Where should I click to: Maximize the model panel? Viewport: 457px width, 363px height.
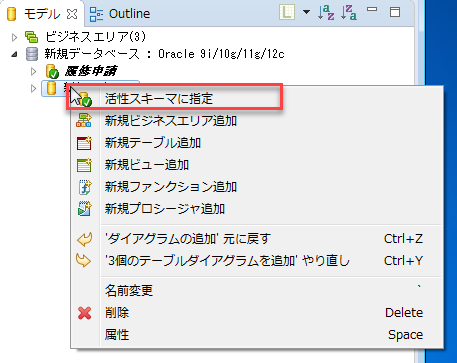click(x=395, y=12)
